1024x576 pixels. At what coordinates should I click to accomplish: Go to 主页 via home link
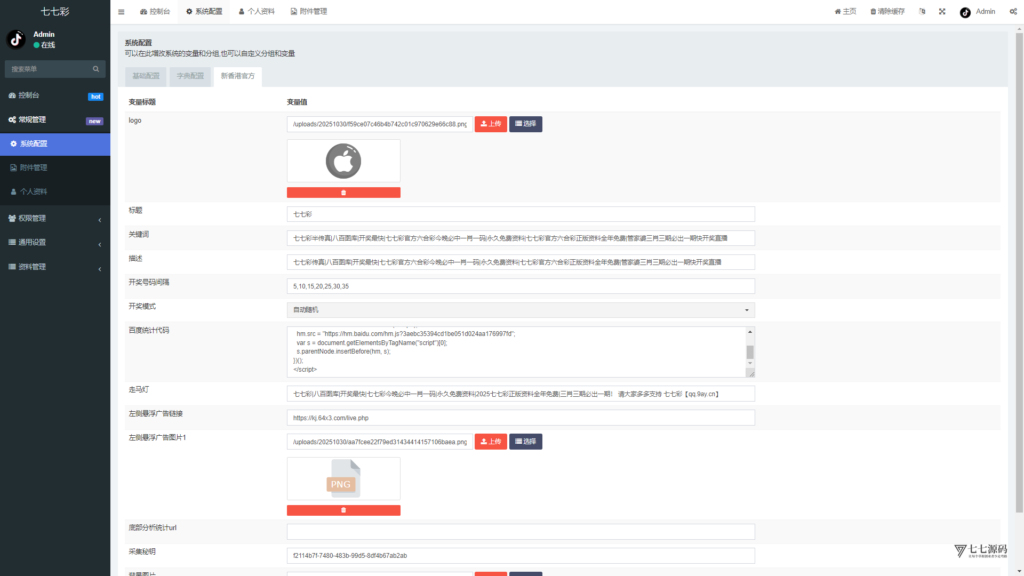coord(845,12)
